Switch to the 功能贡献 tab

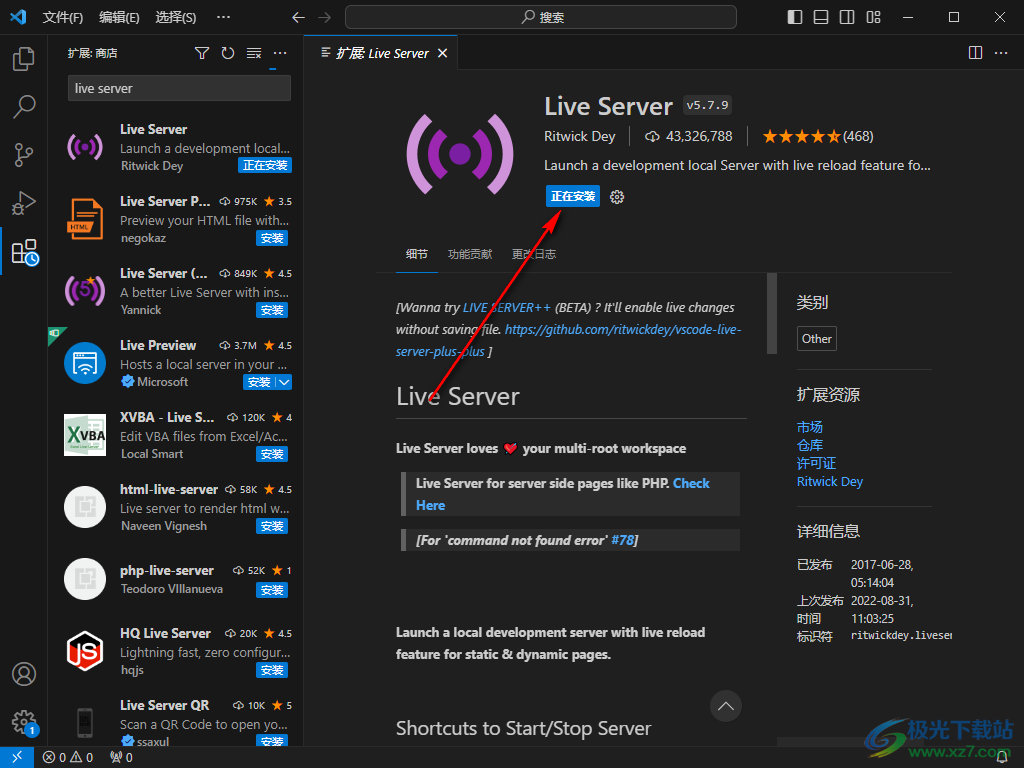(x=470, y=254)
